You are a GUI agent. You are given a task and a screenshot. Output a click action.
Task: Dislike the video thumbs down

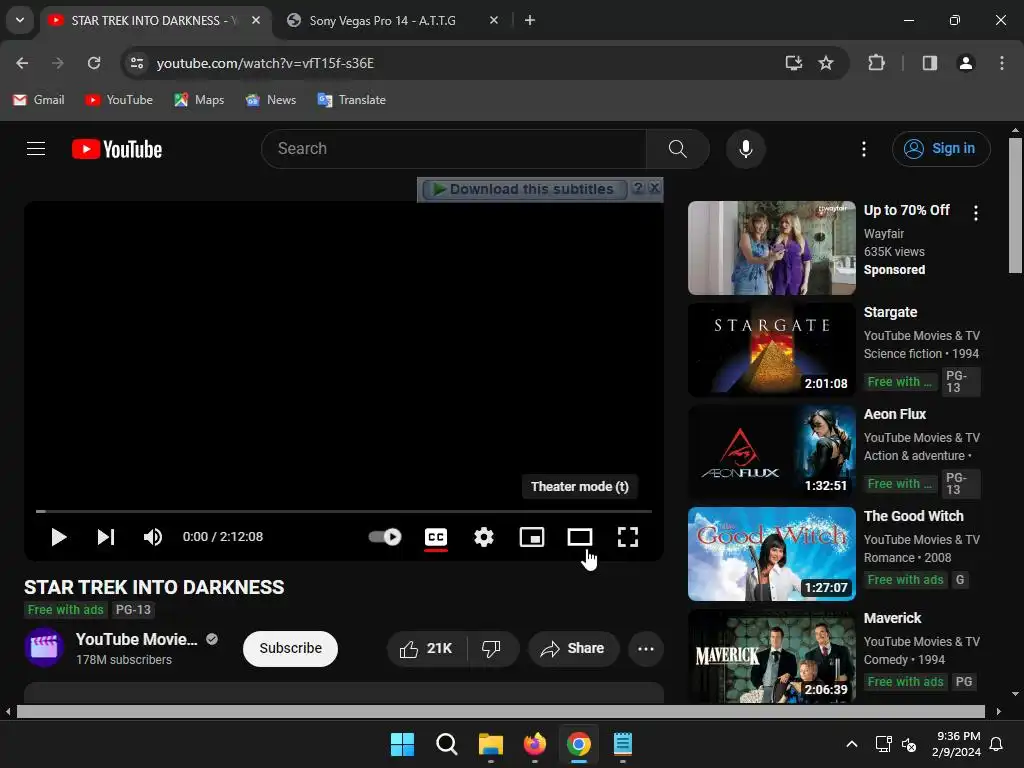tap(492, 648)
